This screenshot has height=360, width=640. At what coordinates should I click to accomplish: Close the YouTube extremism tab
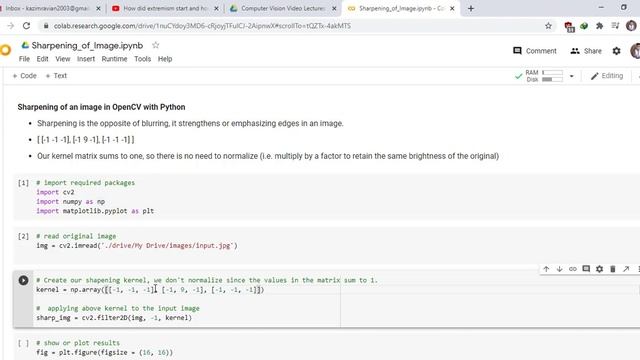(x=216, y=8)
